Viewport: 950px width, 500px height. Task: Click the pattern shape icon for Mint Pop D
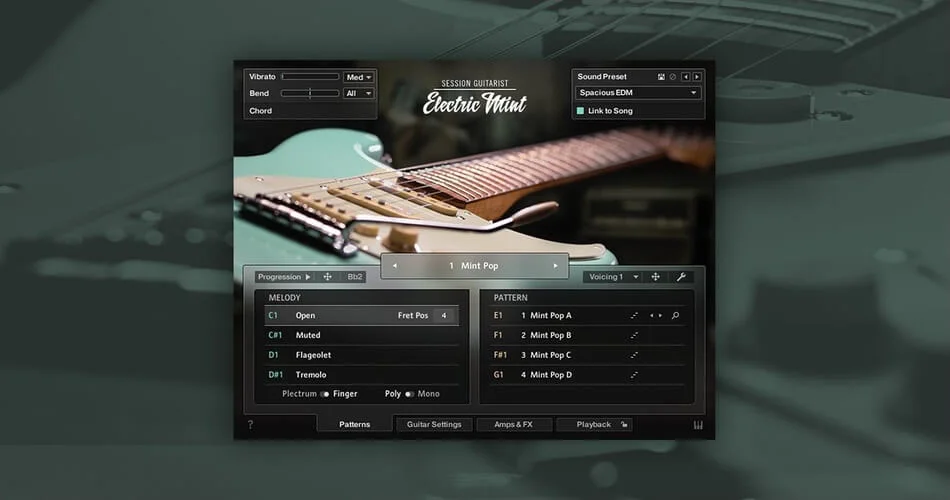coord(634,375)
